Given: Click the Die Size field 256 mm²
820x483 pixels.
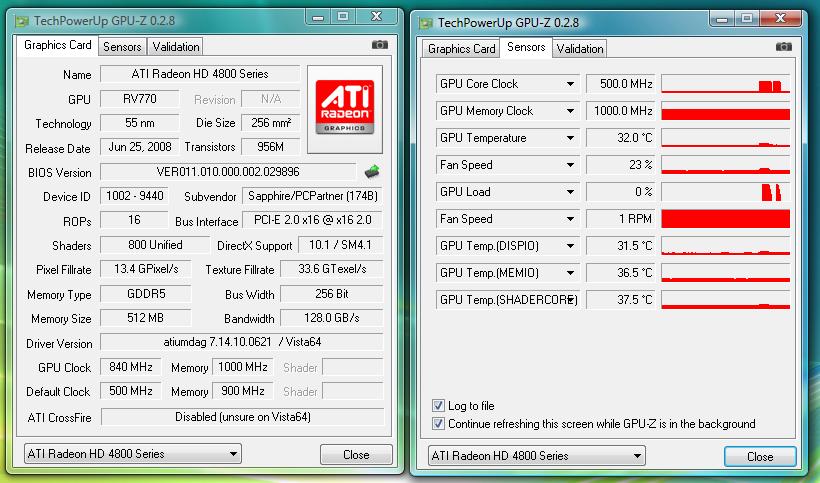Looking at the screenshot, I should click(270, 123).
